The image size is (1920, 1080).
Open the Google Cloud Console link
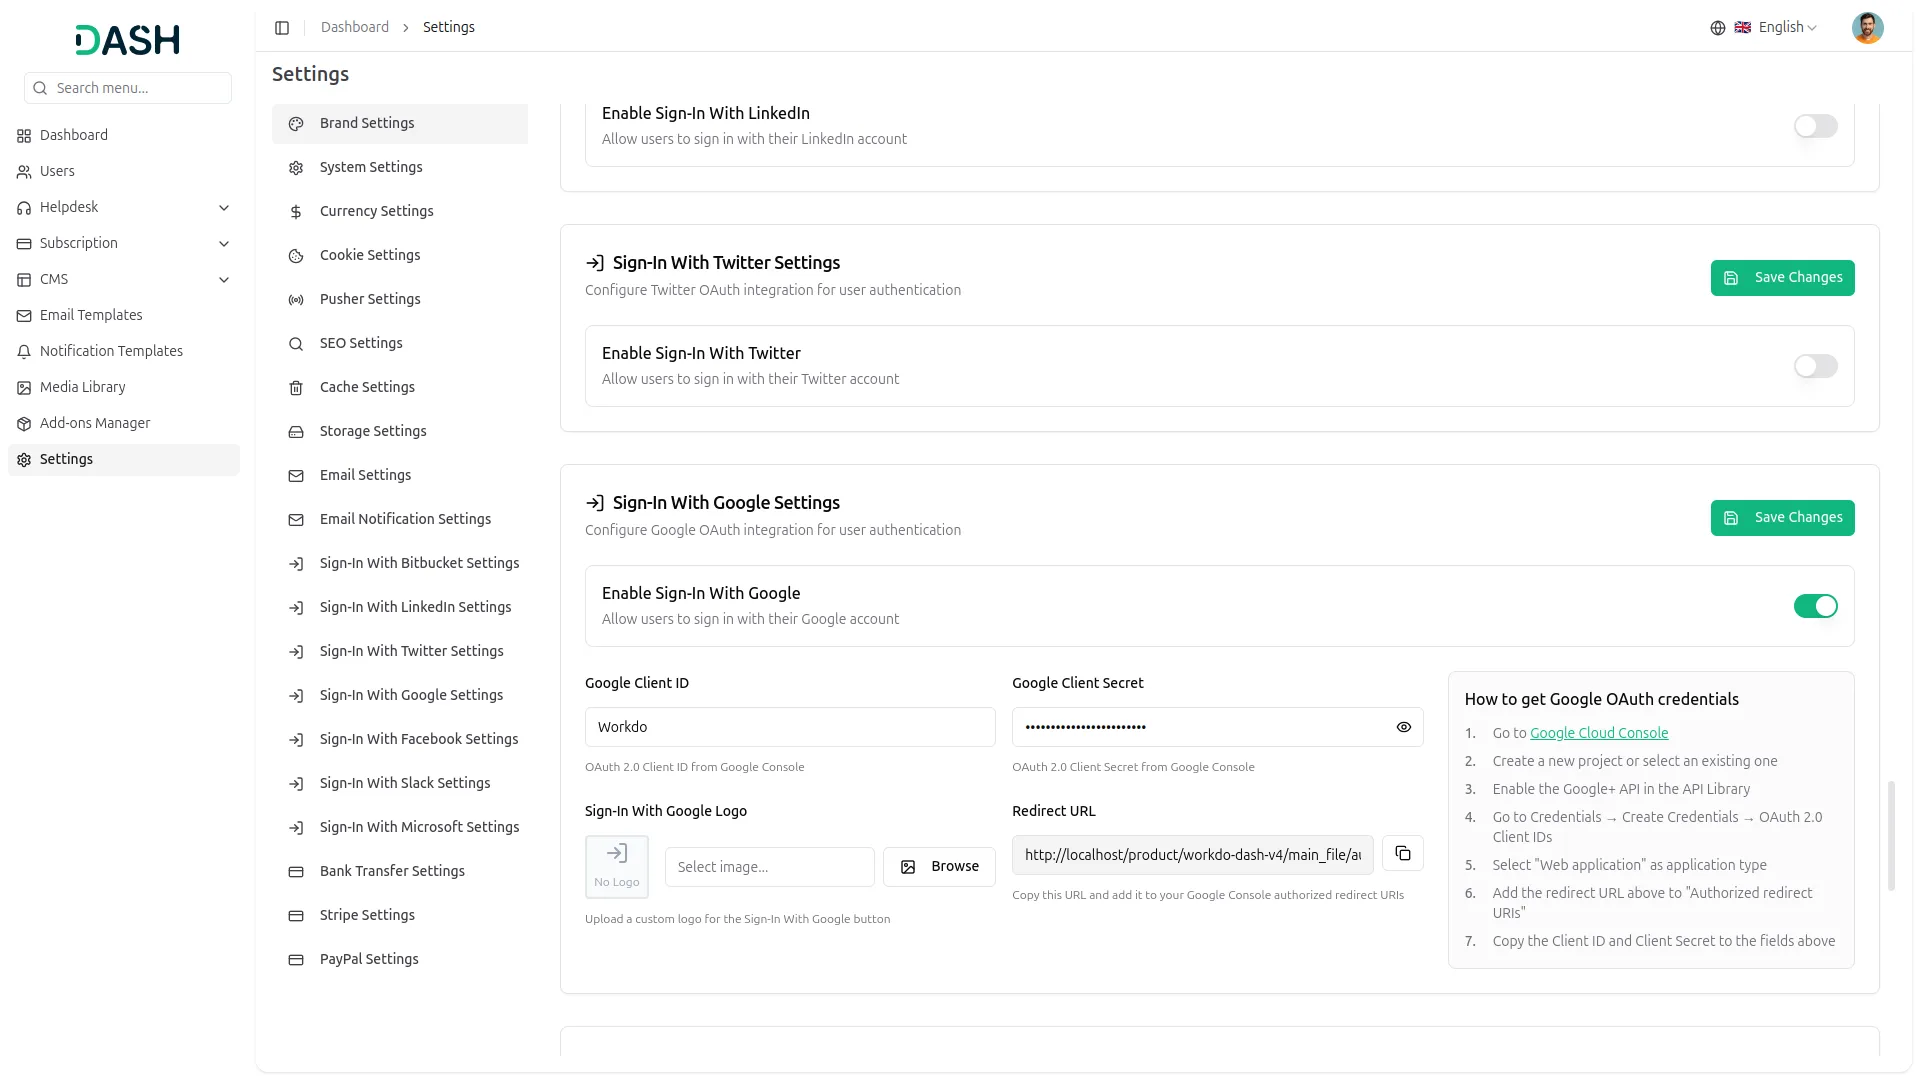click(1599, 733)
